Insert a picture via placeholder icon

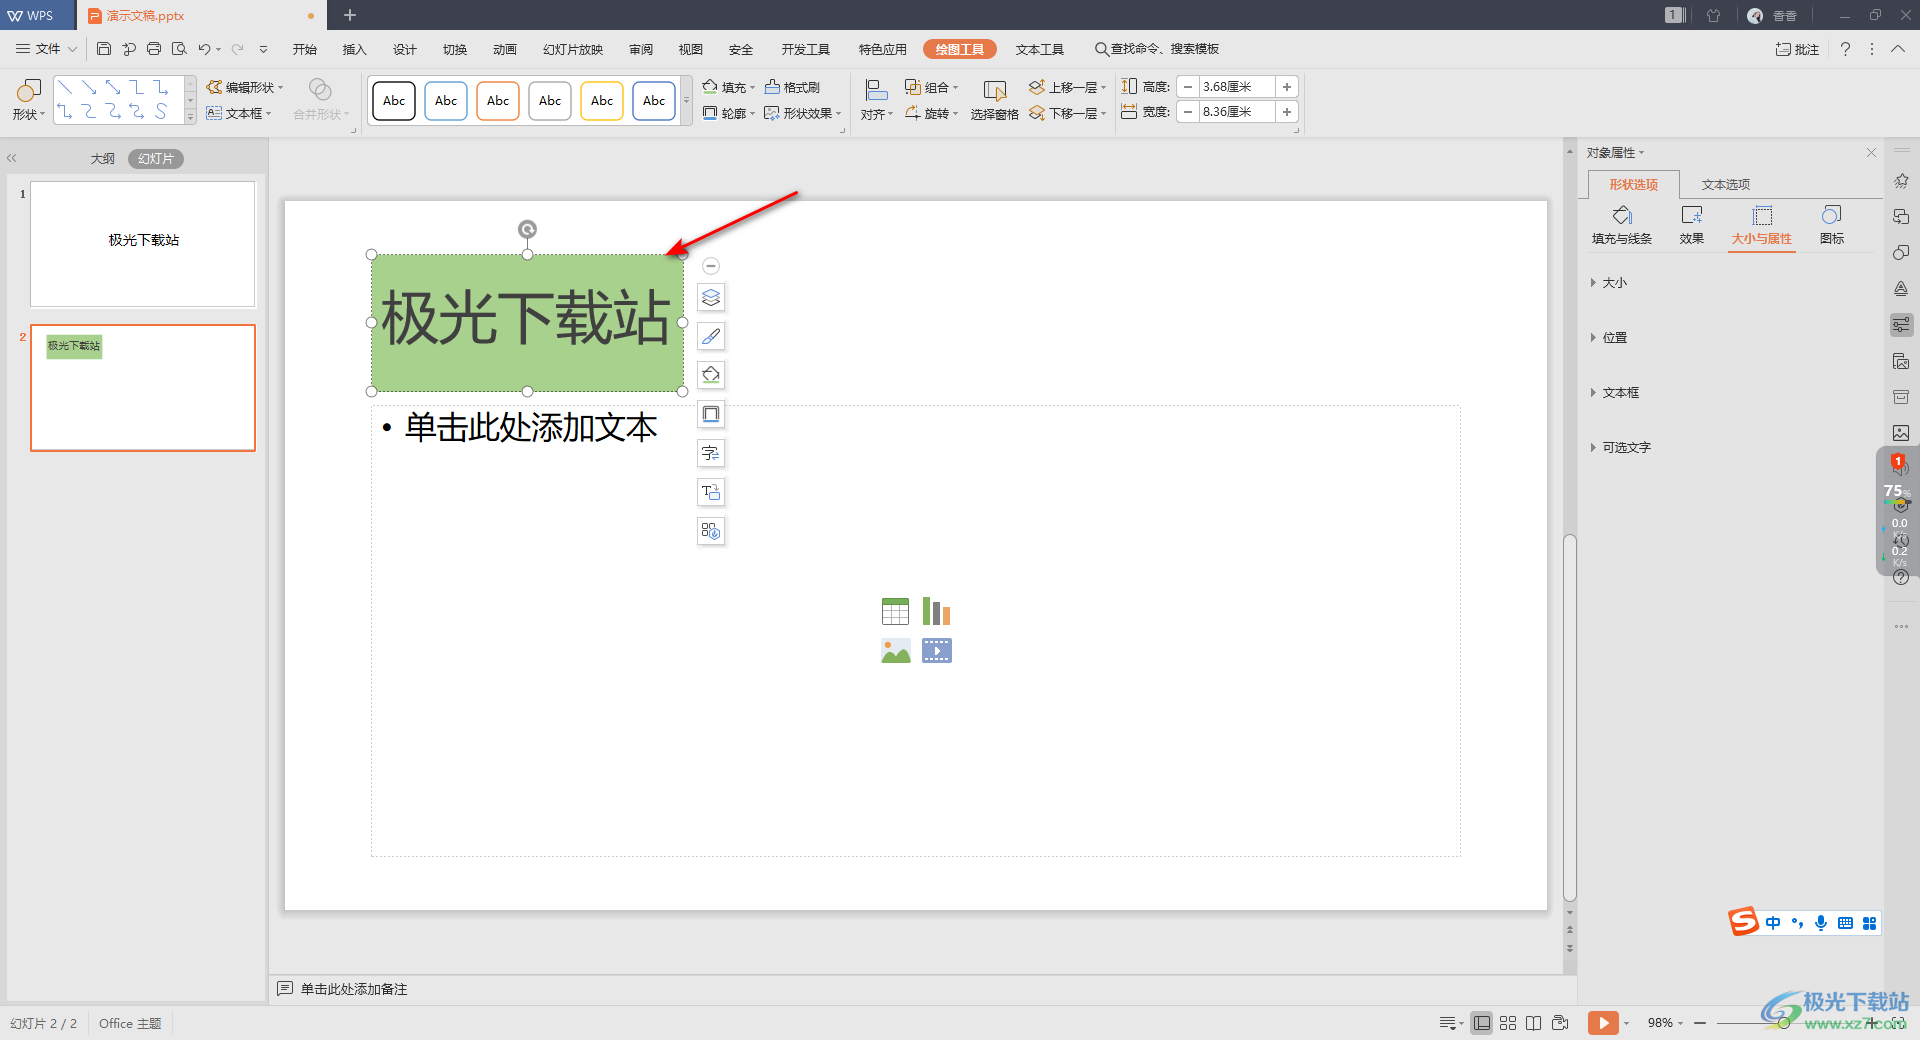[x=896, y=651]
